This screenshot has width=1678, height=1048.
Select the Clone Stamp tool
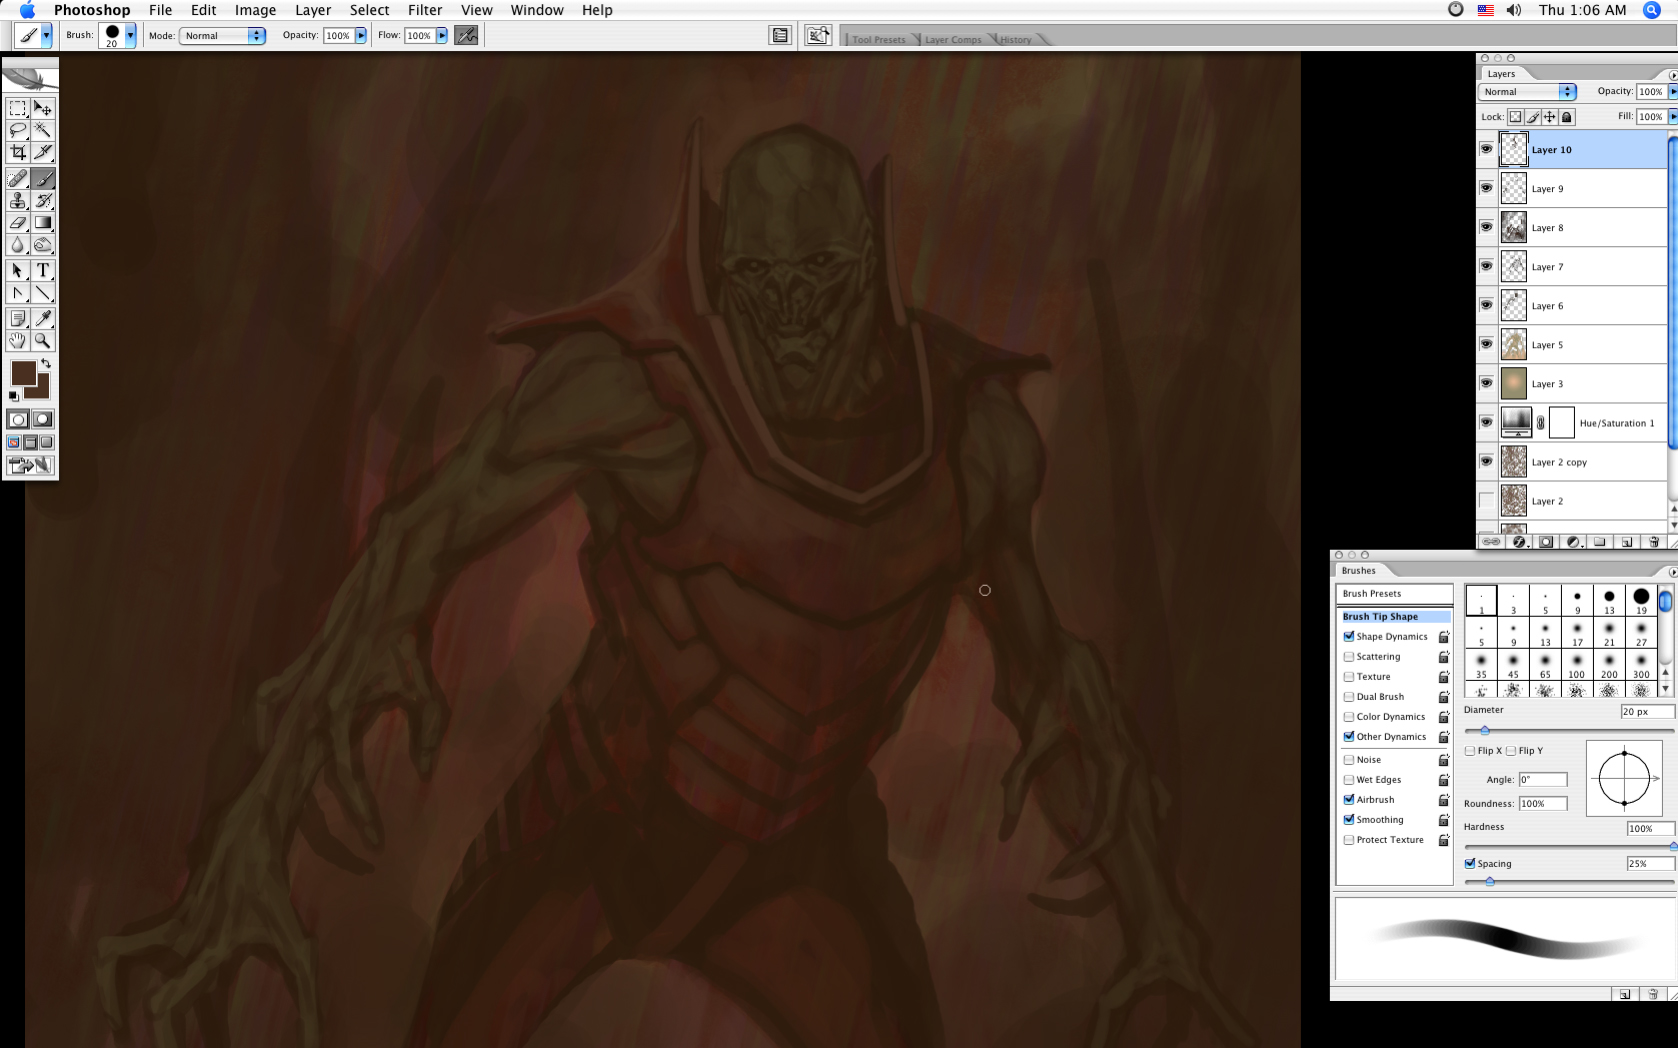point(18,201)
